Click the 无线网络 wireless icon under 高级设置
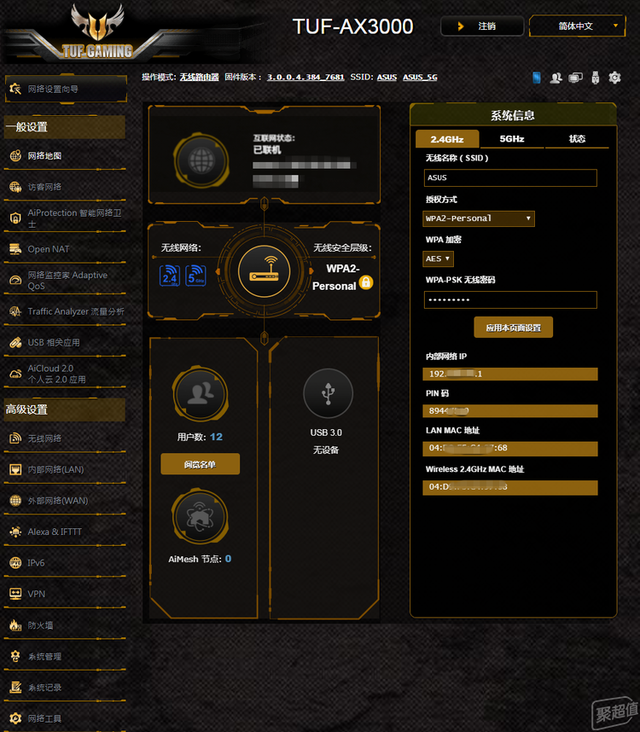 (x=15, y=438)
